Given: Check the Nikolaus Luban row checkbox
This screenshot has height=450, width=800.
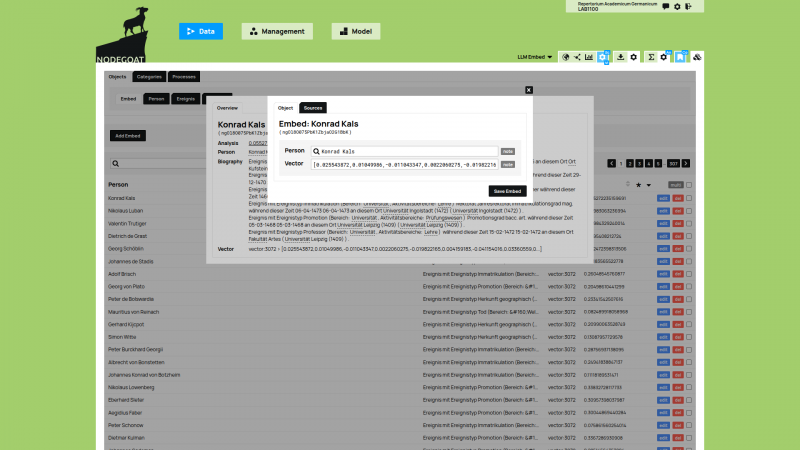Looking at the screenshot, I should pos(689,211).
